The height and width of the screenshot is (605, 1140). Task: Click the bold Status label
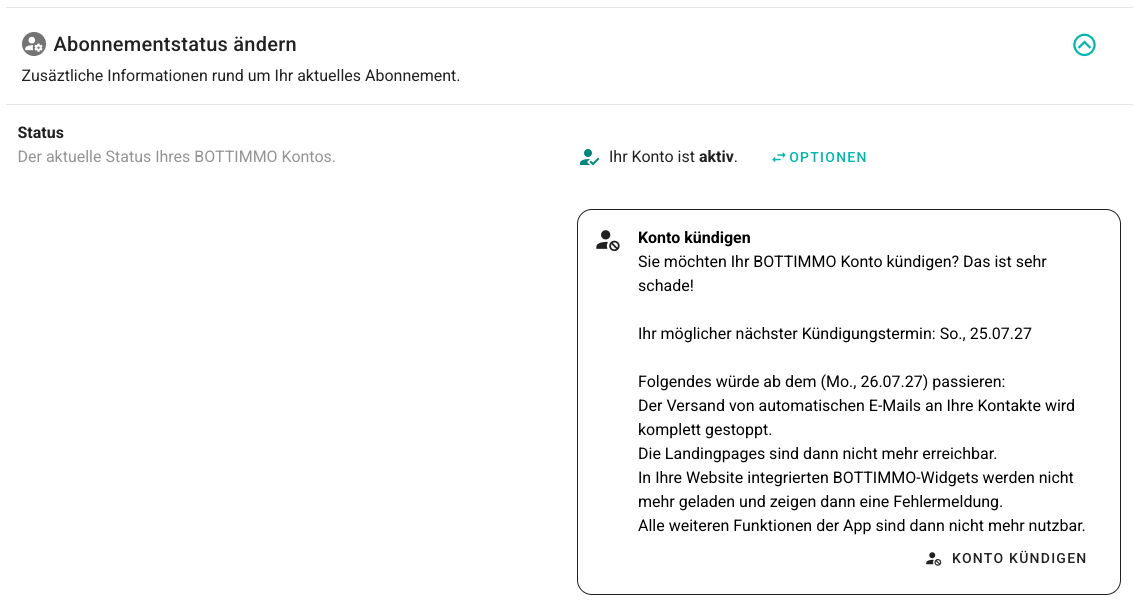point(41,132)
